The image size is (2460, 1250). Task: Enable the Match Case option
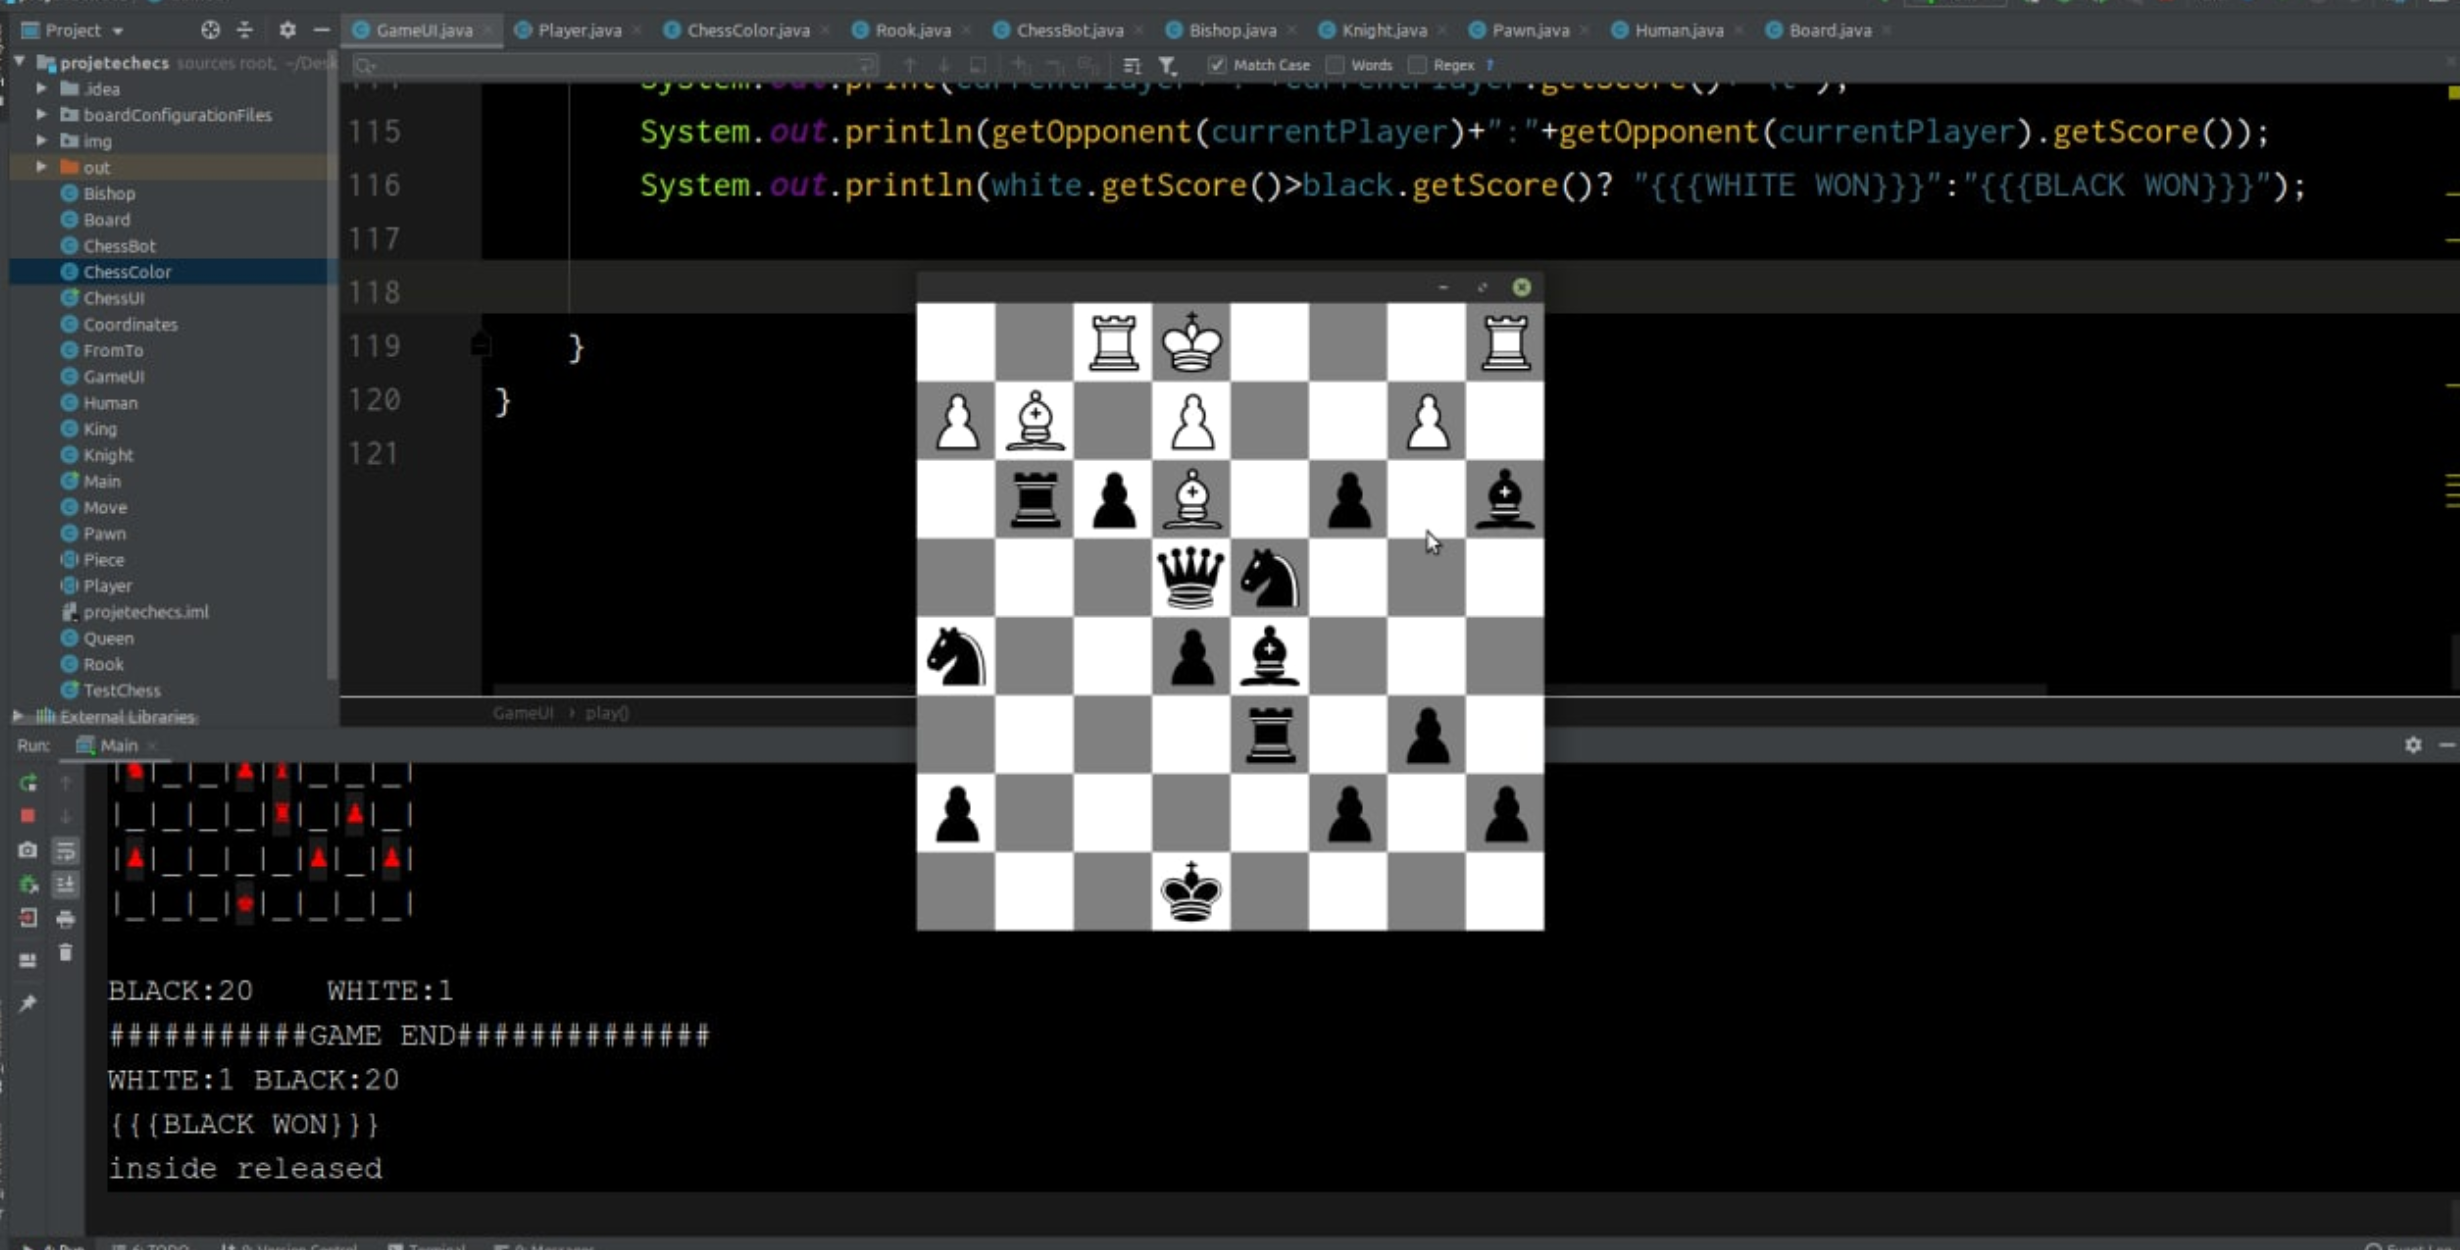[1217, 64]
